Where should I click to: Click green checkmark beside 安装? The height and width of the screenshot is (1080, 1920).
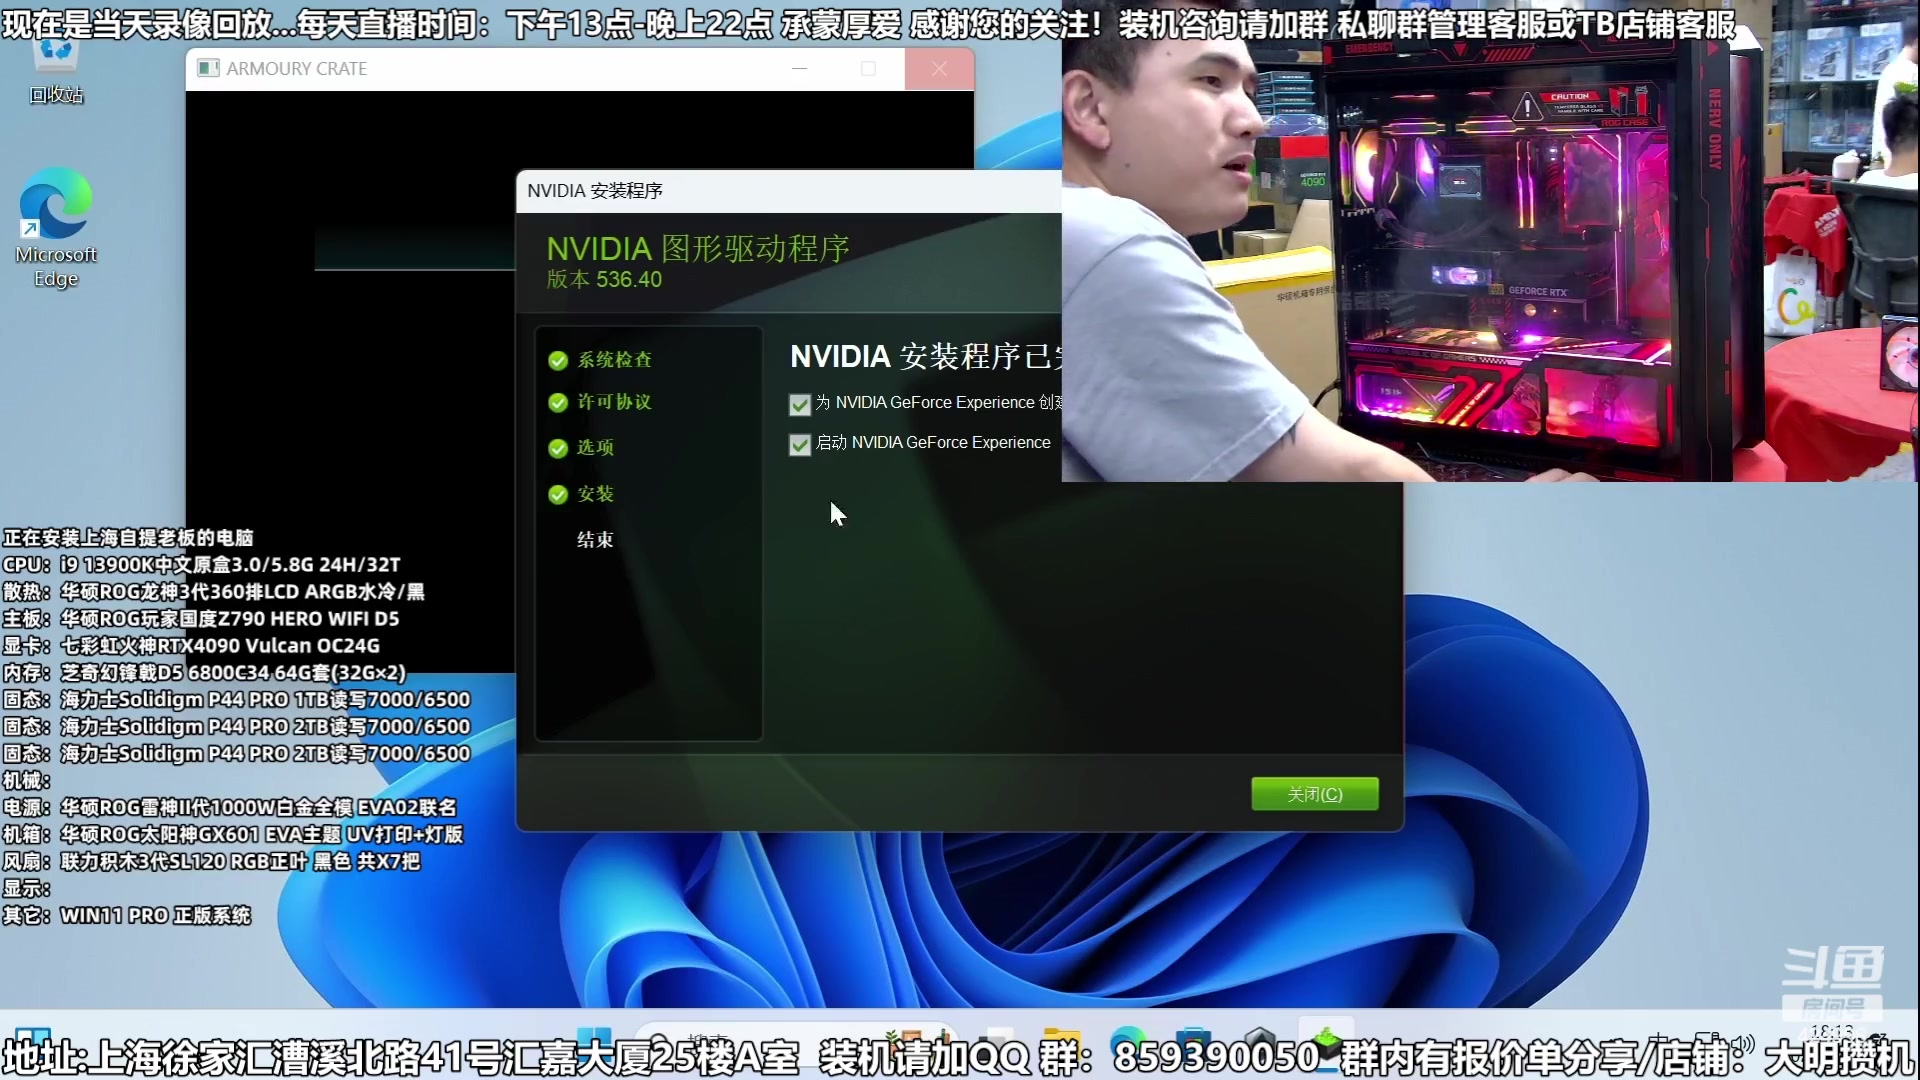tap(558, 494)
